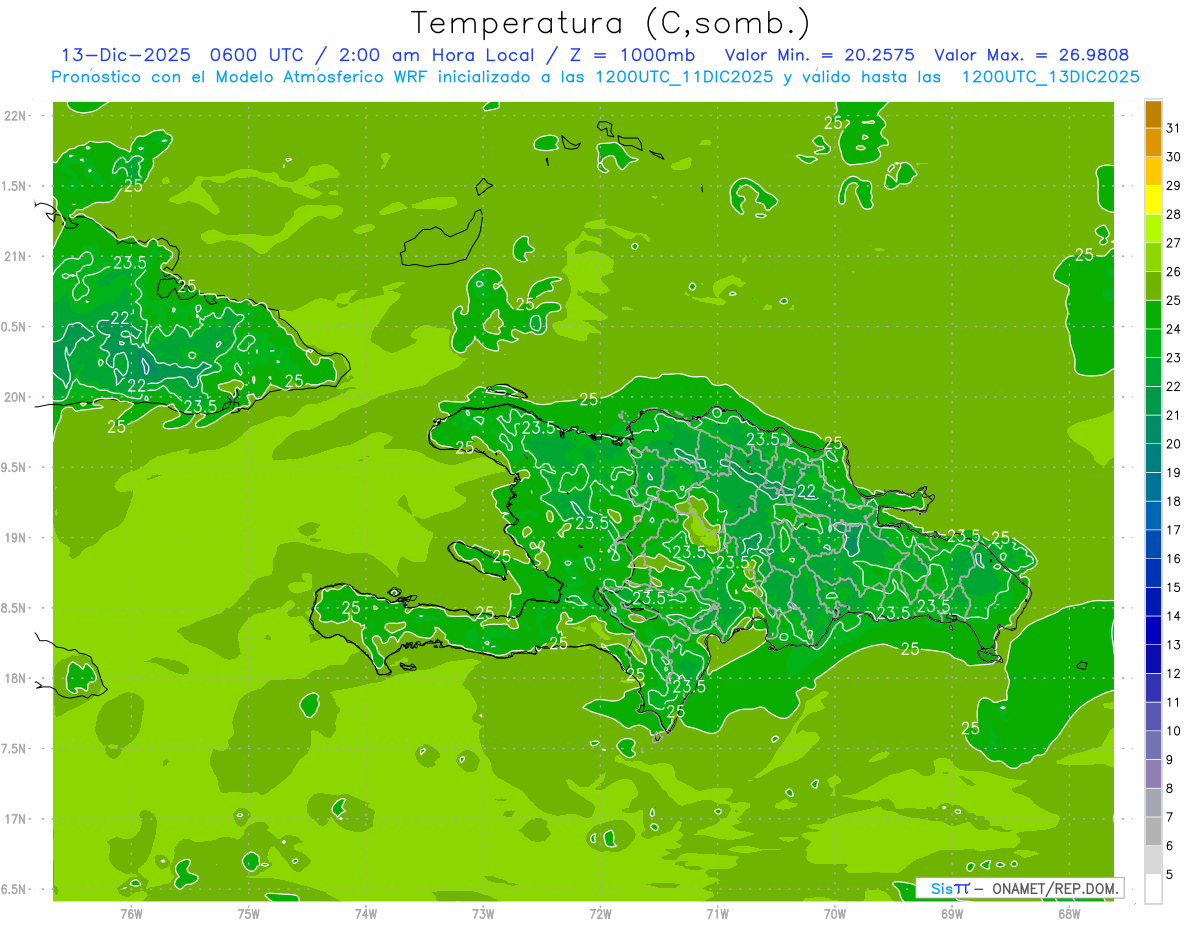Click the "76W" longitude axis label

click(x=131, y=913)
